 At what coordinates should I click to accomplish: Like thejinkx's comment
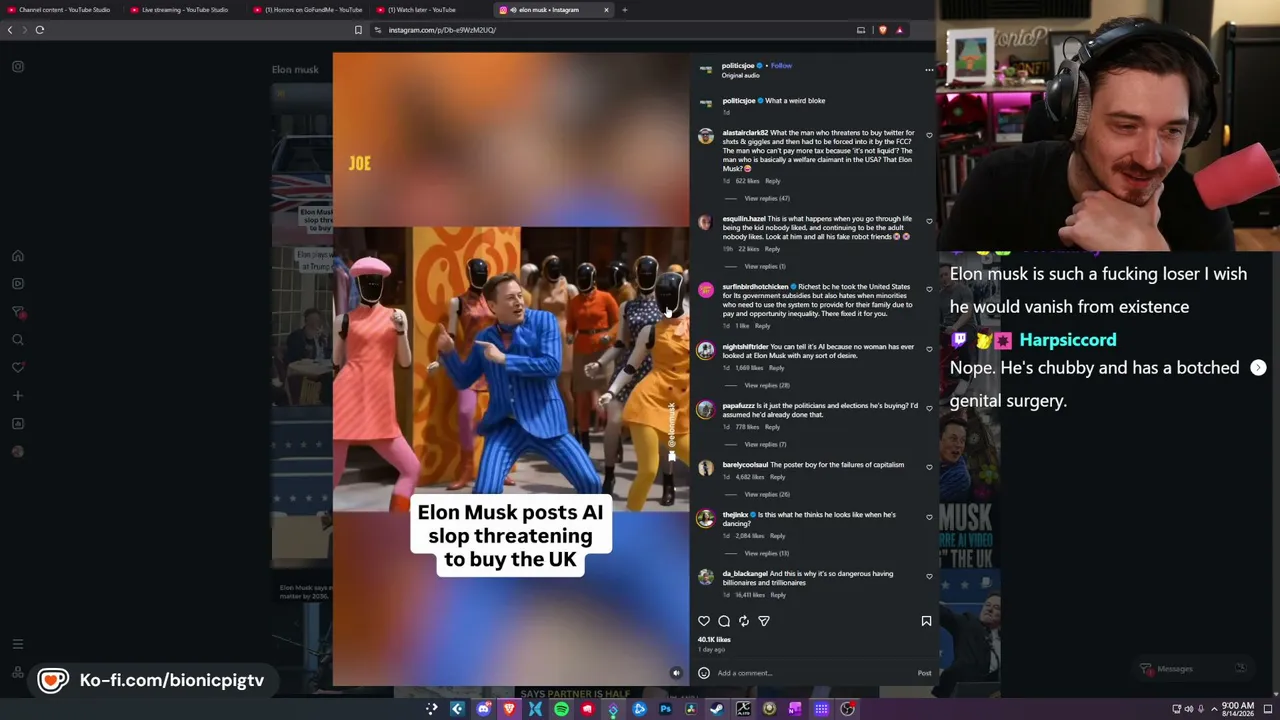click(929, 517)
